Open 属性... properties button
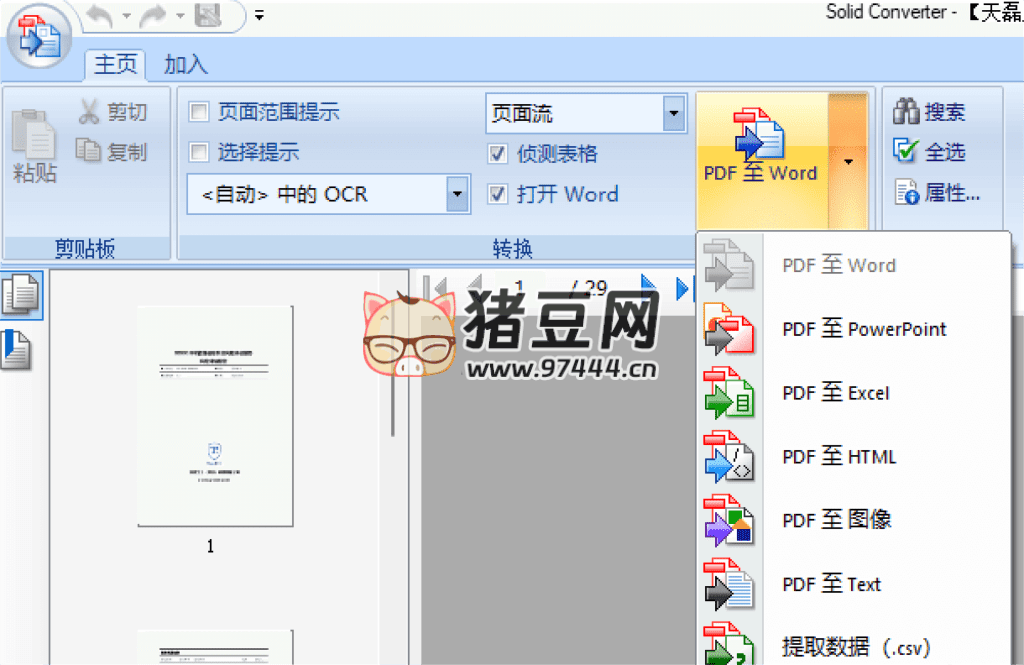This screenshot has height=665, width=1024. click(x=937, y=193)
